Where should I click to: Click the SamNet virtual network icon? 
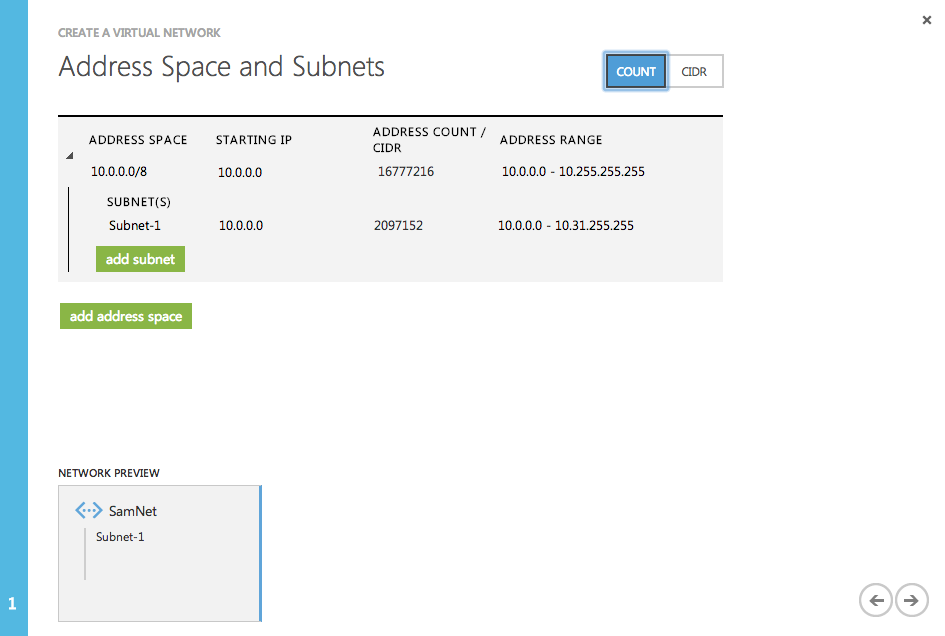coord(89,511)
